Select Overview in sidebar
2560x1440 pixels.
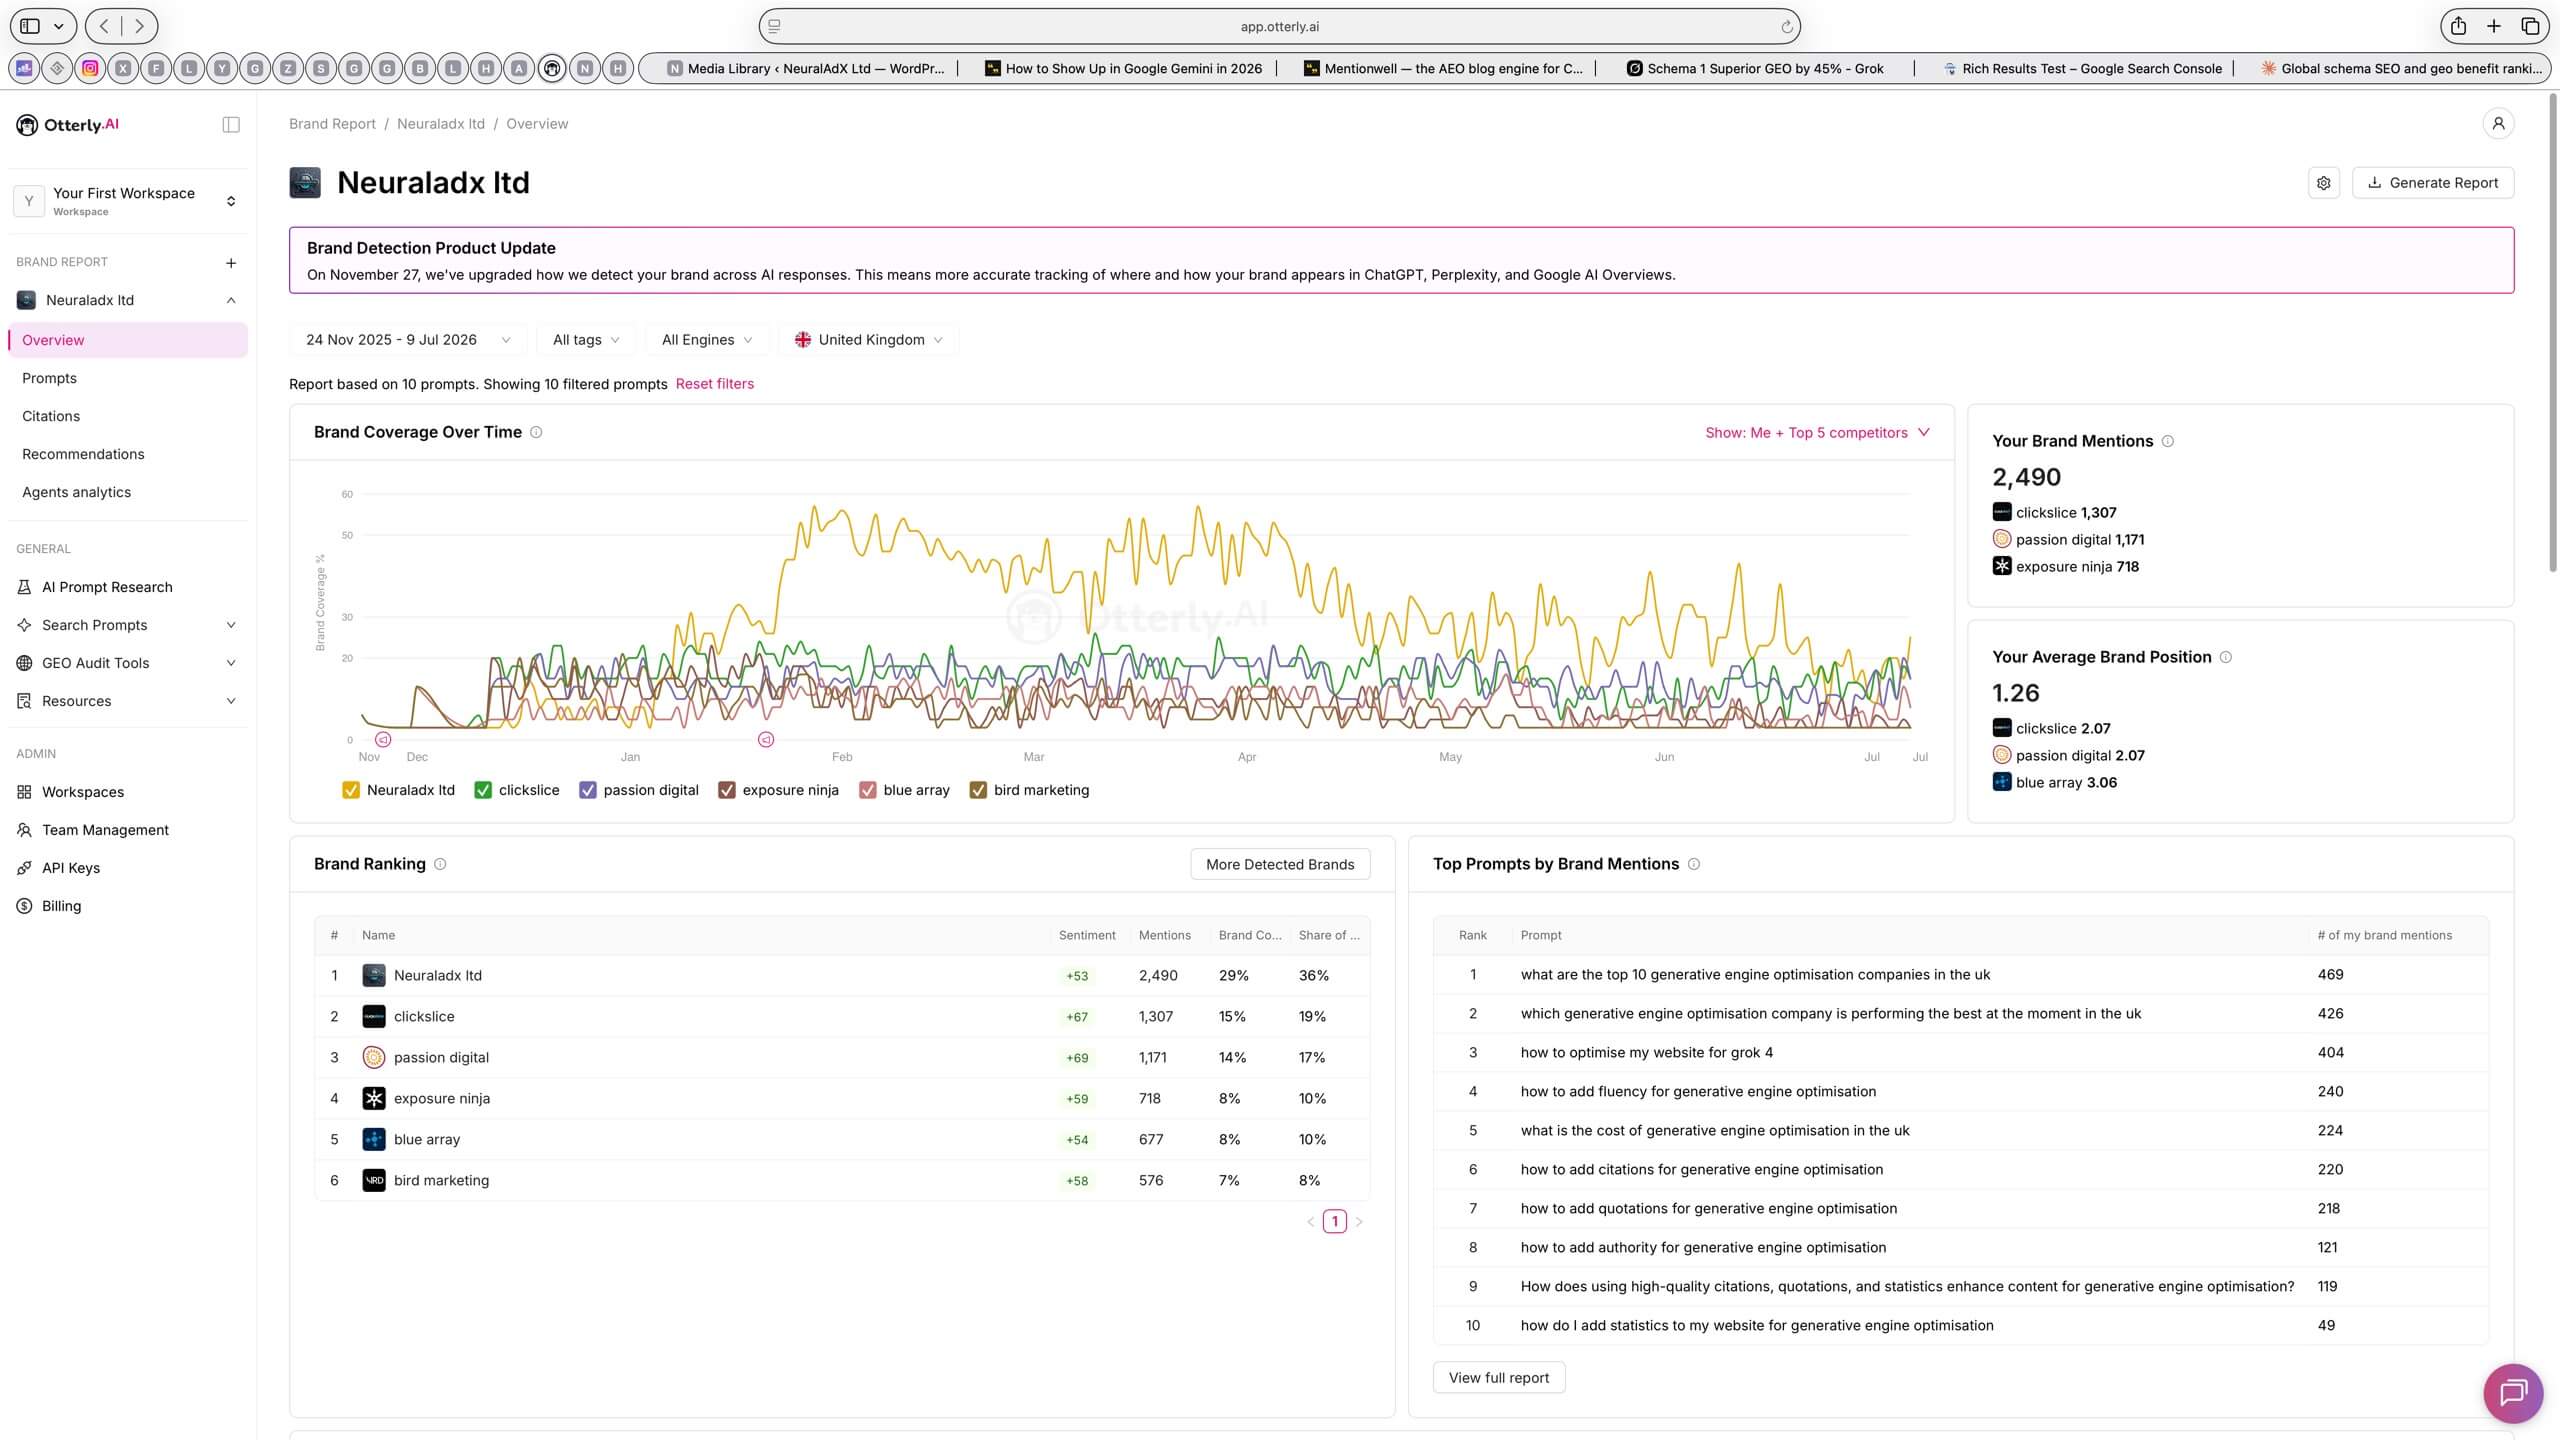click(x=127, y=340)
